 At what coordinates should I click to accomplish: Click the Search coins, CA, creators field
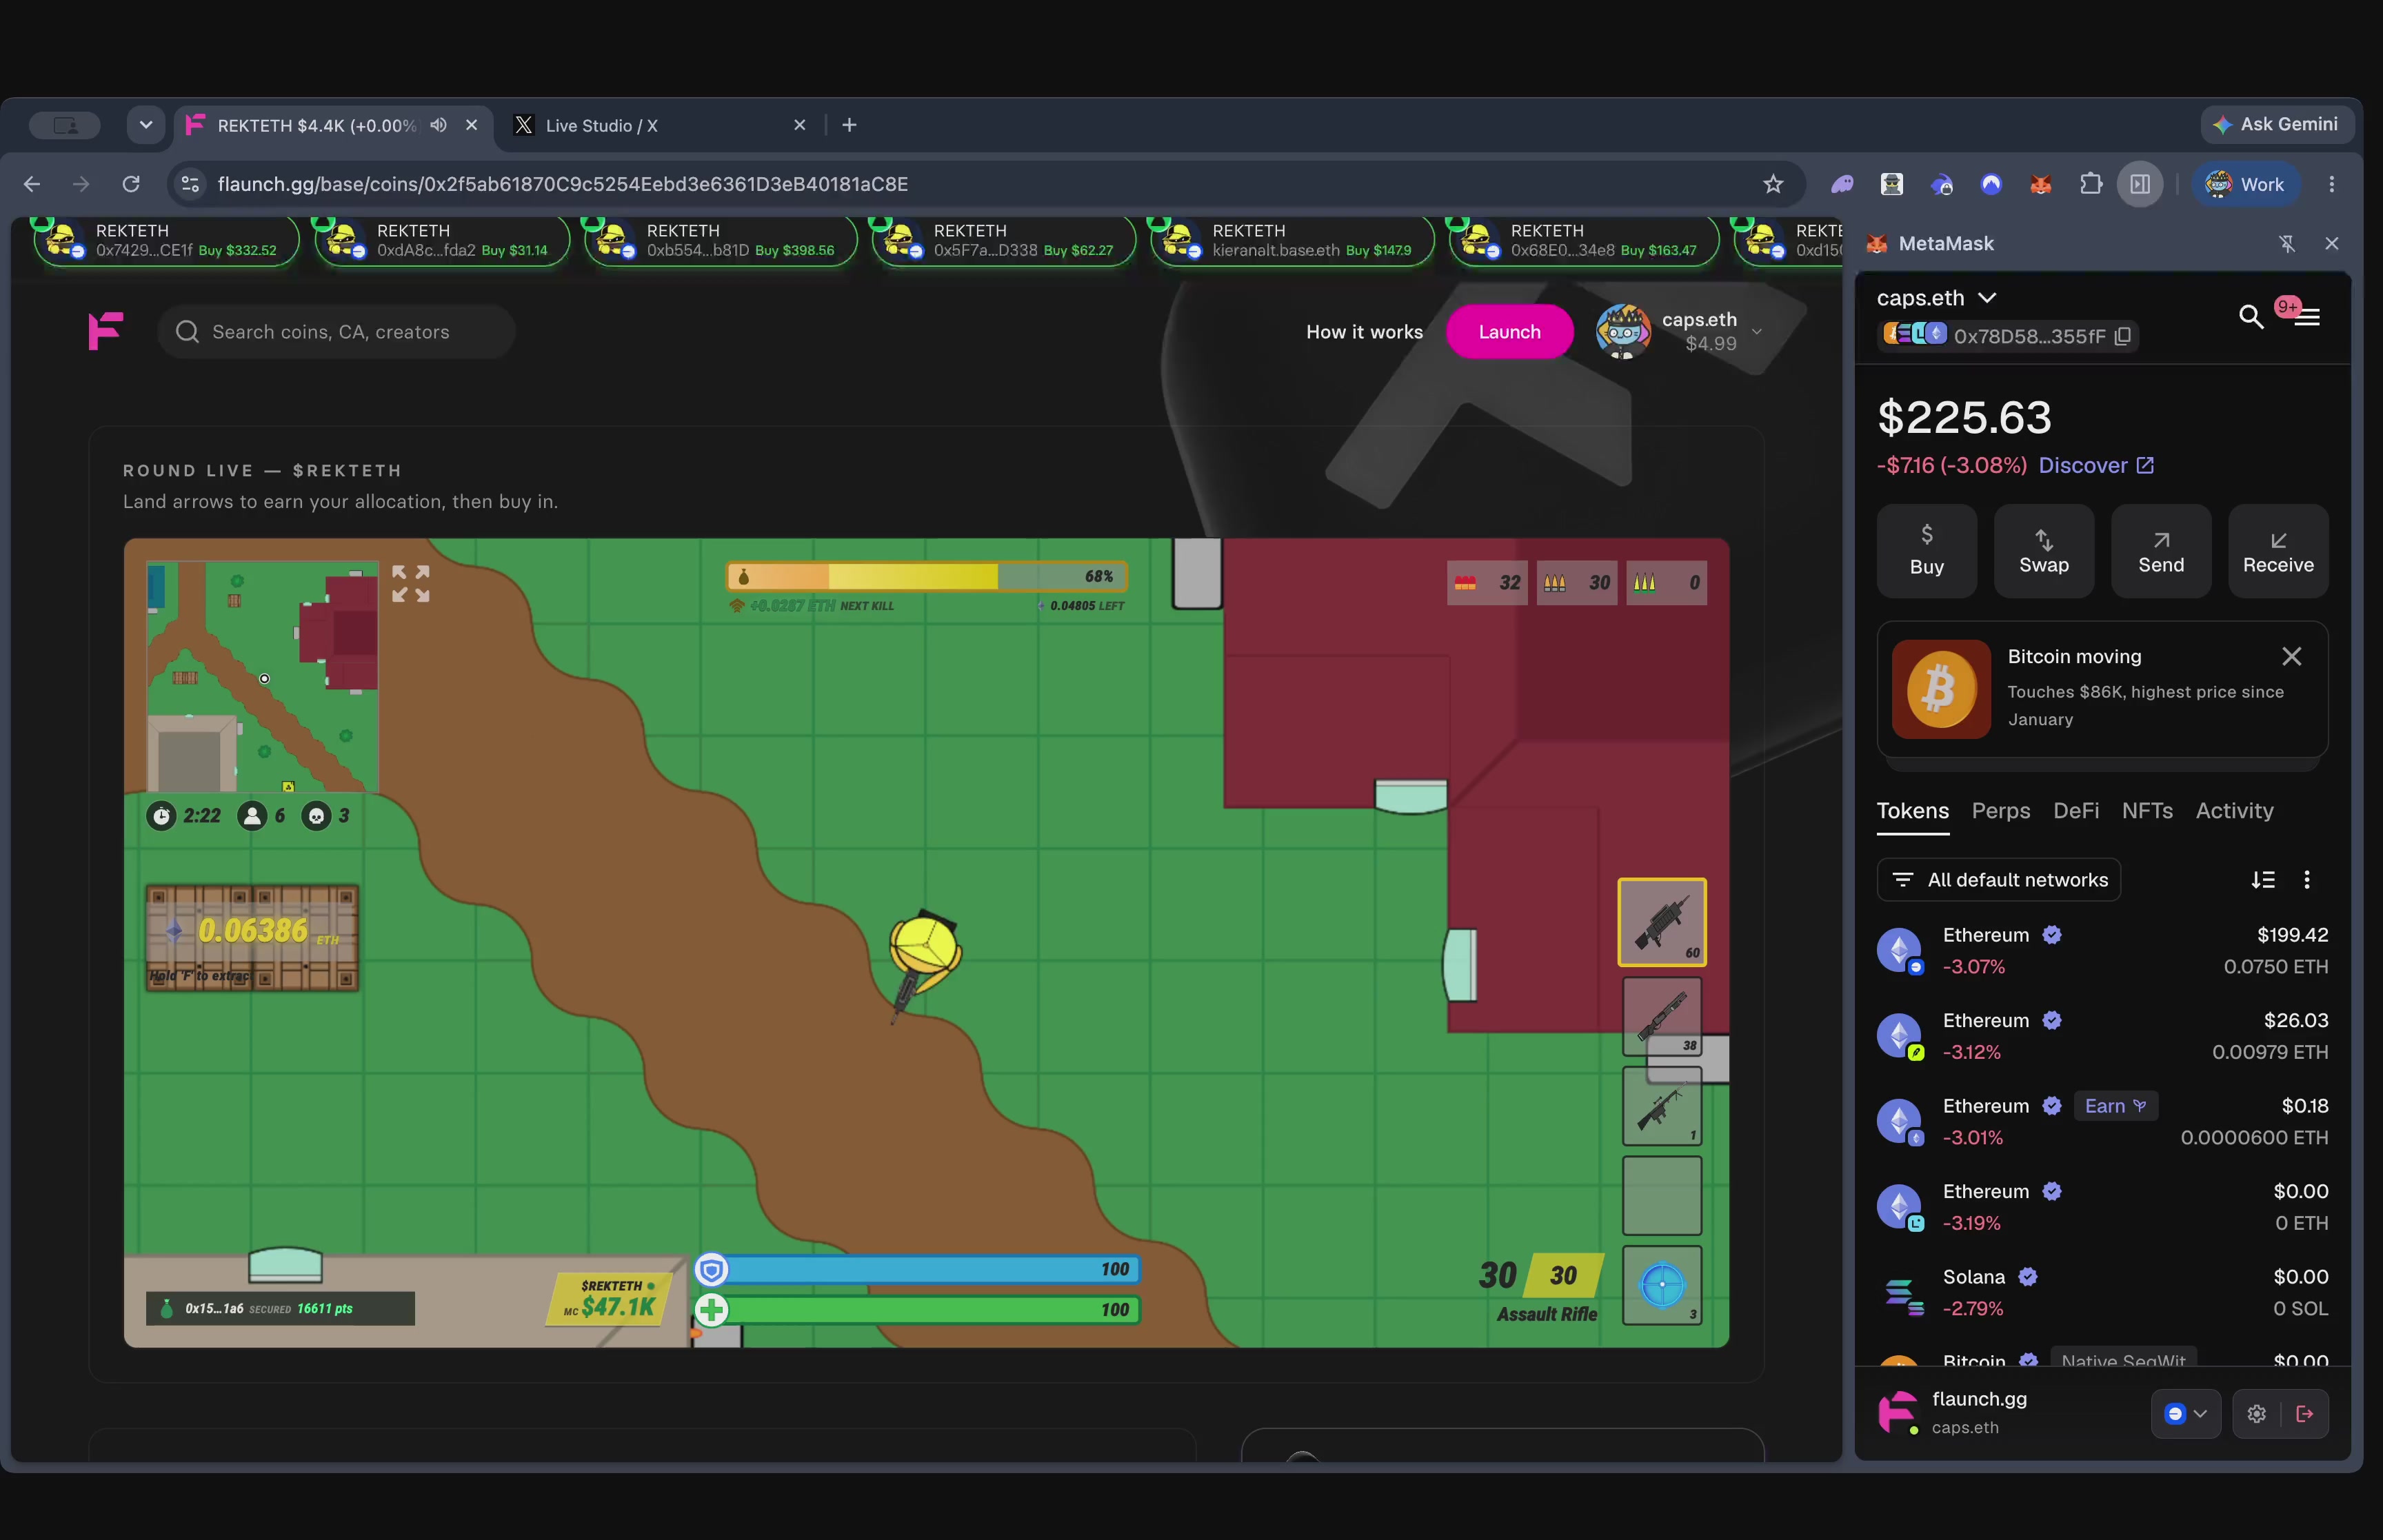tap(336, 332)
